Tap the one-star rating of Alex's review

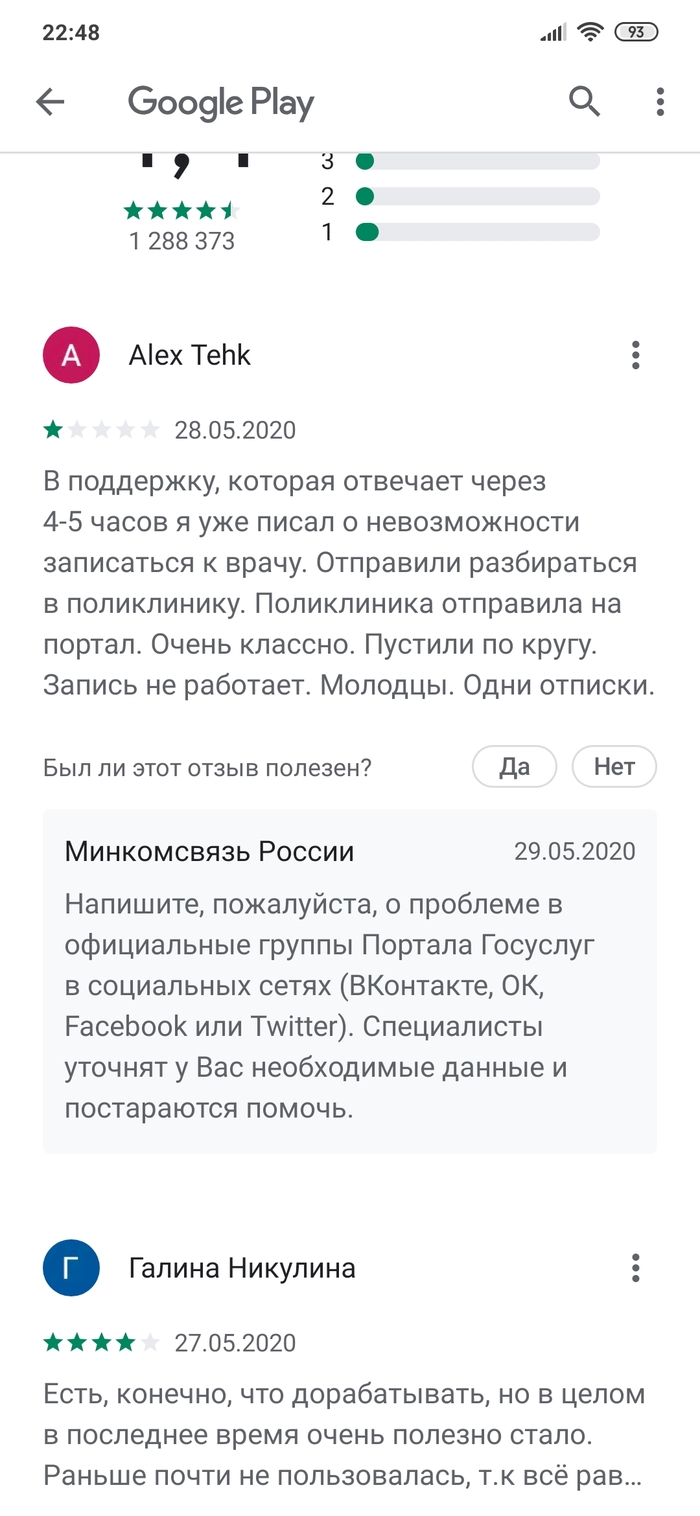pos(101,430)
